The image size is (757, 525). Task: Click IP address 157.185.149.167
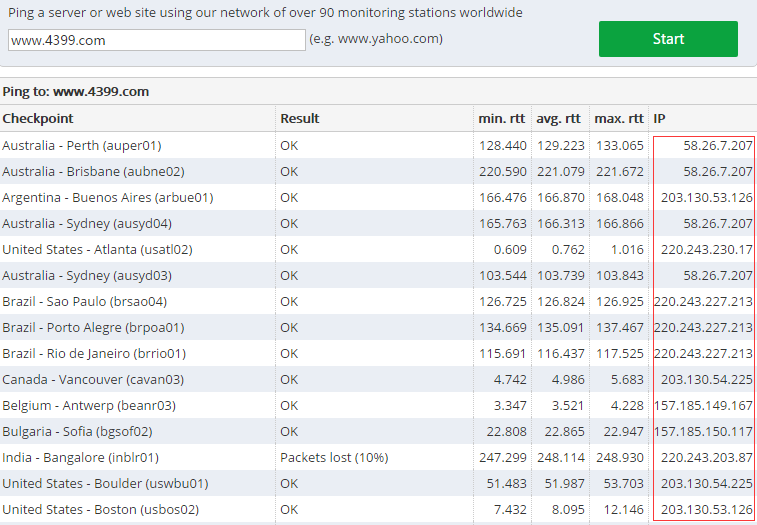(703, 406)
